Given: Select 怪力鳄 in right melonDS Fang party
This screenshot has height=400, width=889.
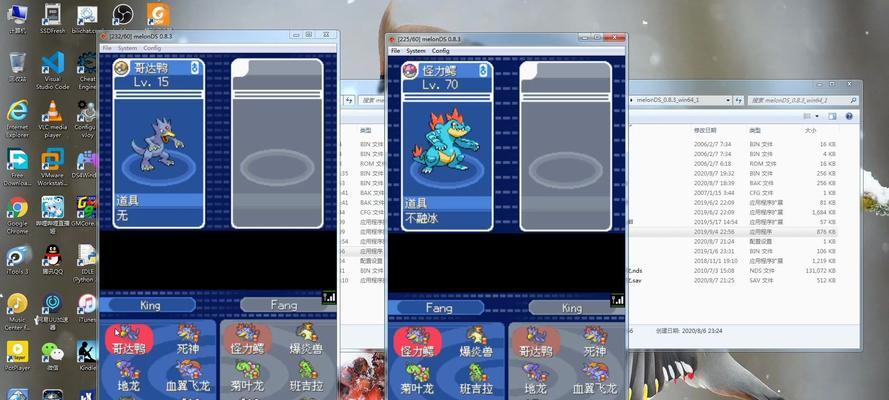Looking at the screenshot, I should 418,343.
